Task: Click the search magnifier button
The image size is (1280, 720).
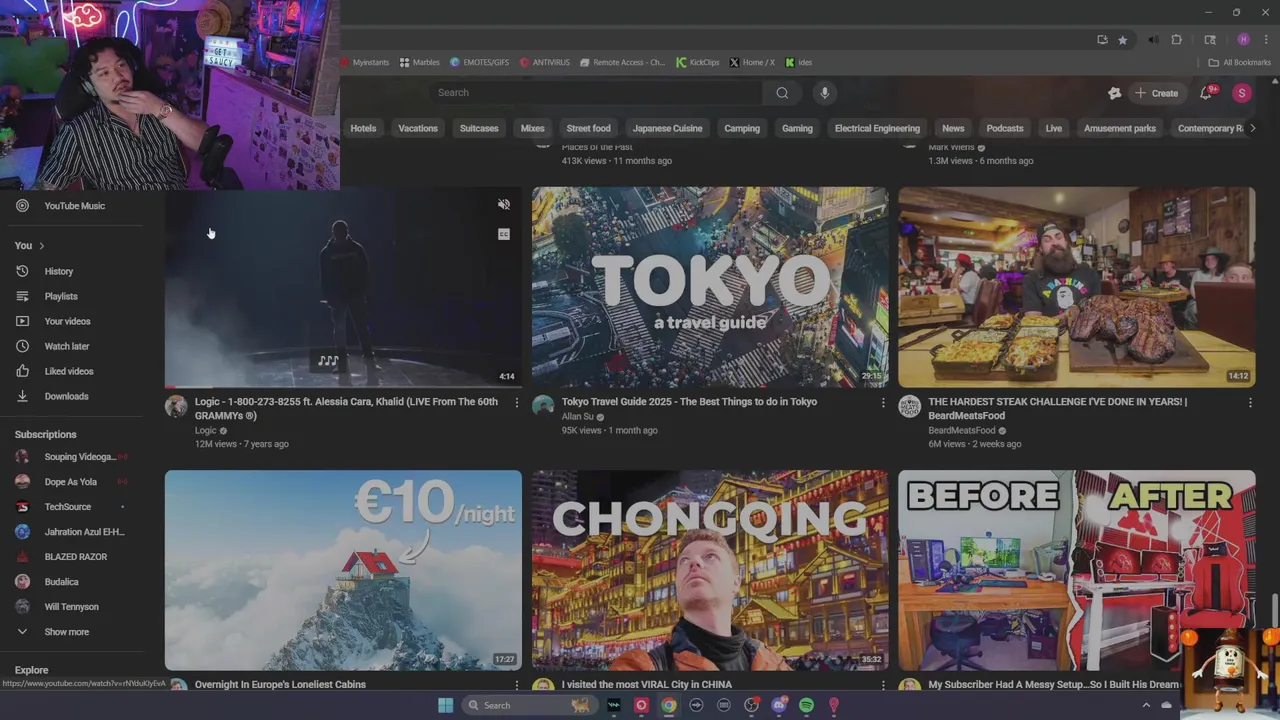Action: point(782,93)
